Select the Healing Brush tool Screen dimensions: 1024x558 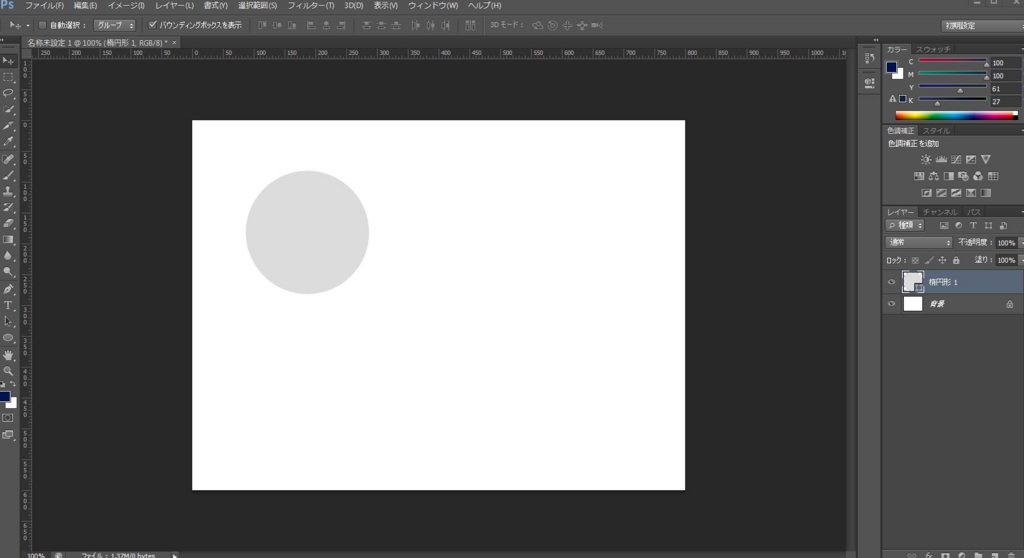(x=8, y=159)
